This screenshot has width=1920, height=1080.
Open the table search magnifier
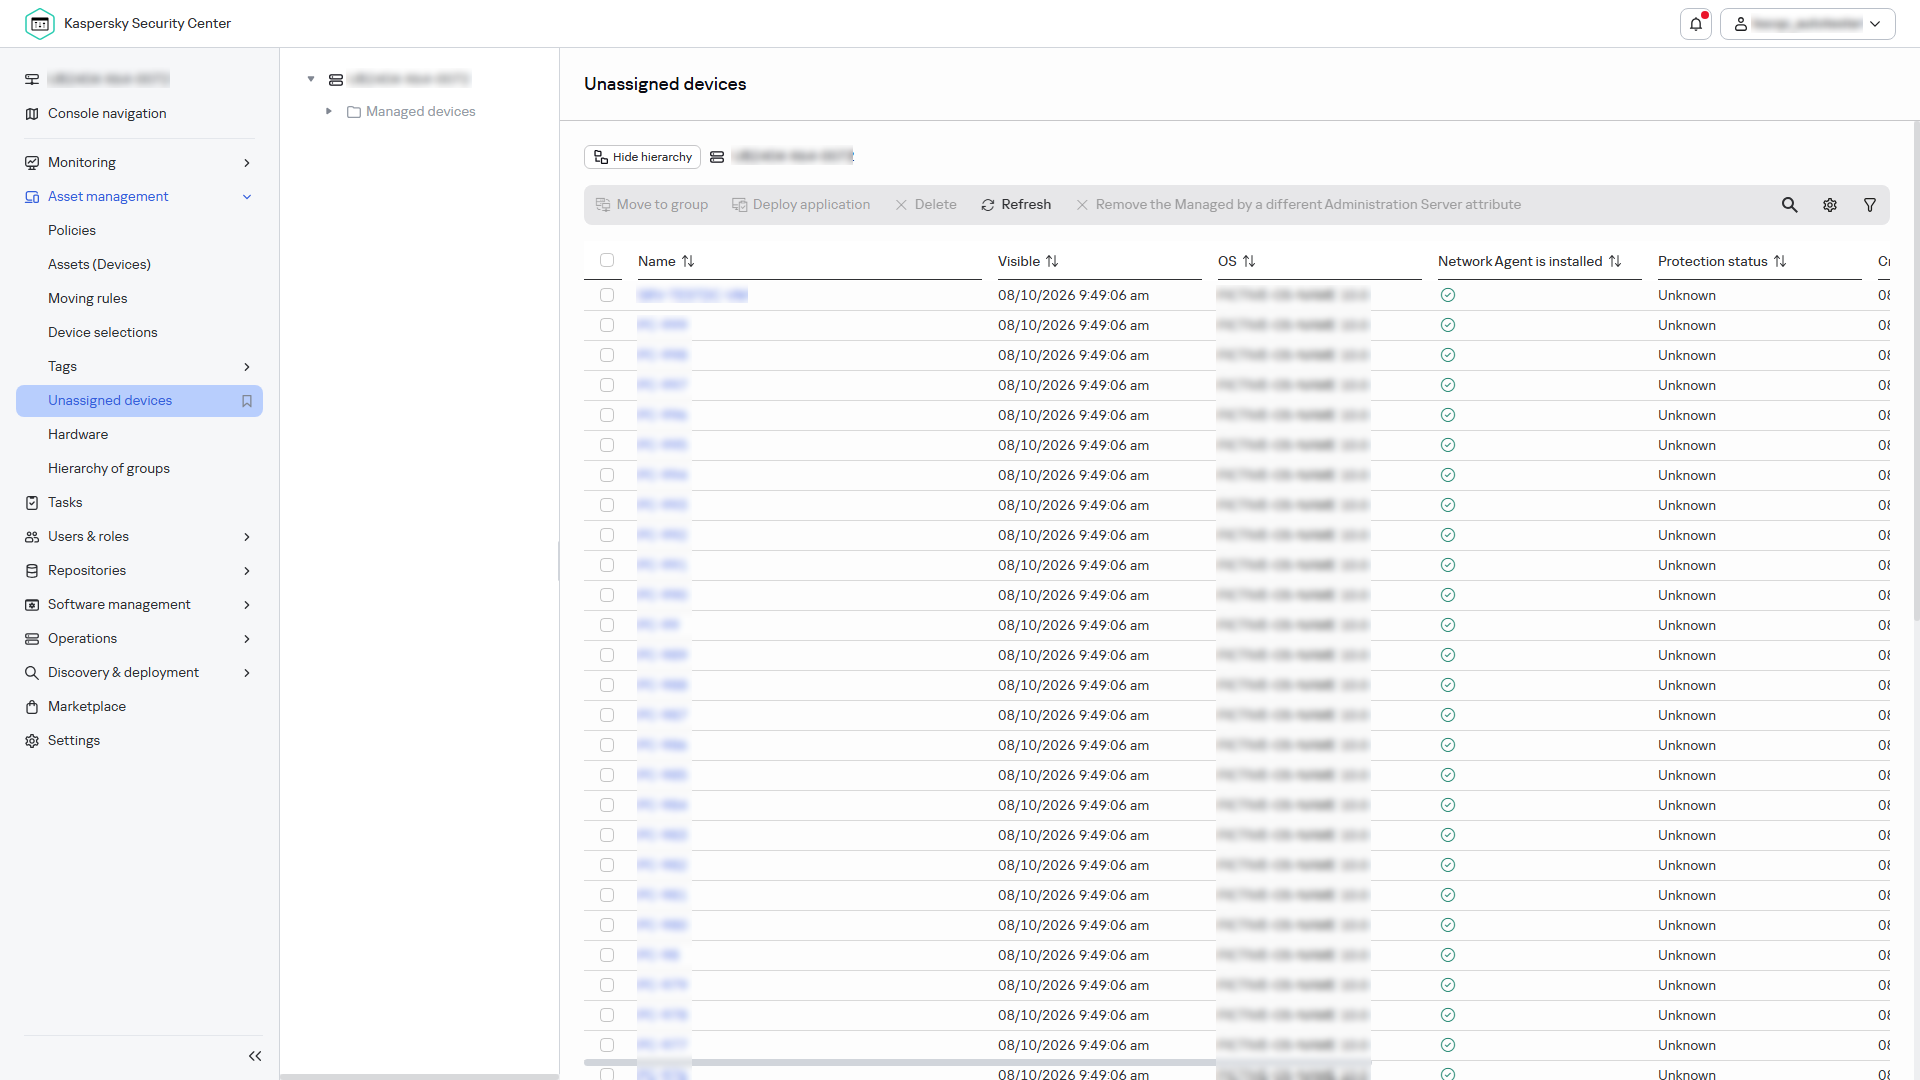[x=1790, y=205]
